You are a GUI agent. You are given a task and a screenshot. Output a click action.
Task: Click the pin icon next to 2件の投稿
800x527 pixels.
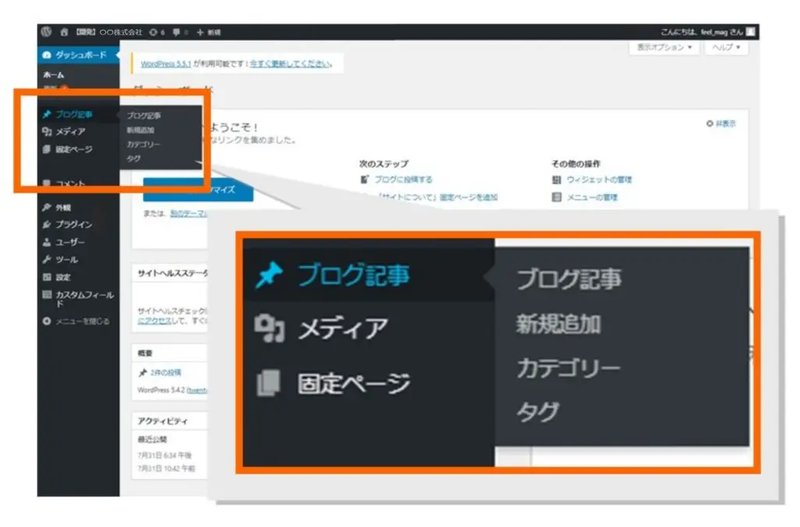point(142,373)
